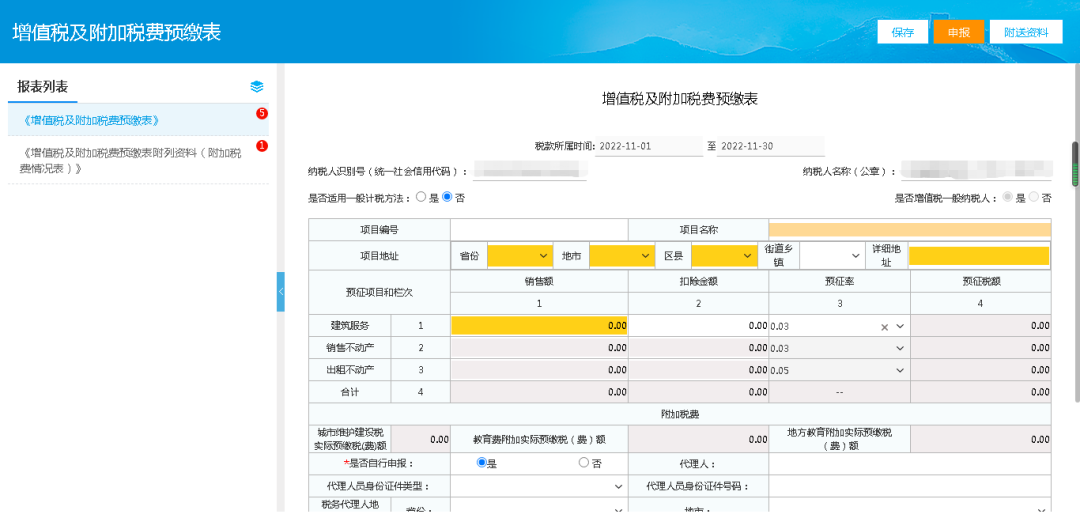Click the 地方教育附加实际预缴税(费)额 value cell
This screenshot has width=1080, height=518.
pyautogui.click(x=981, y=439)
